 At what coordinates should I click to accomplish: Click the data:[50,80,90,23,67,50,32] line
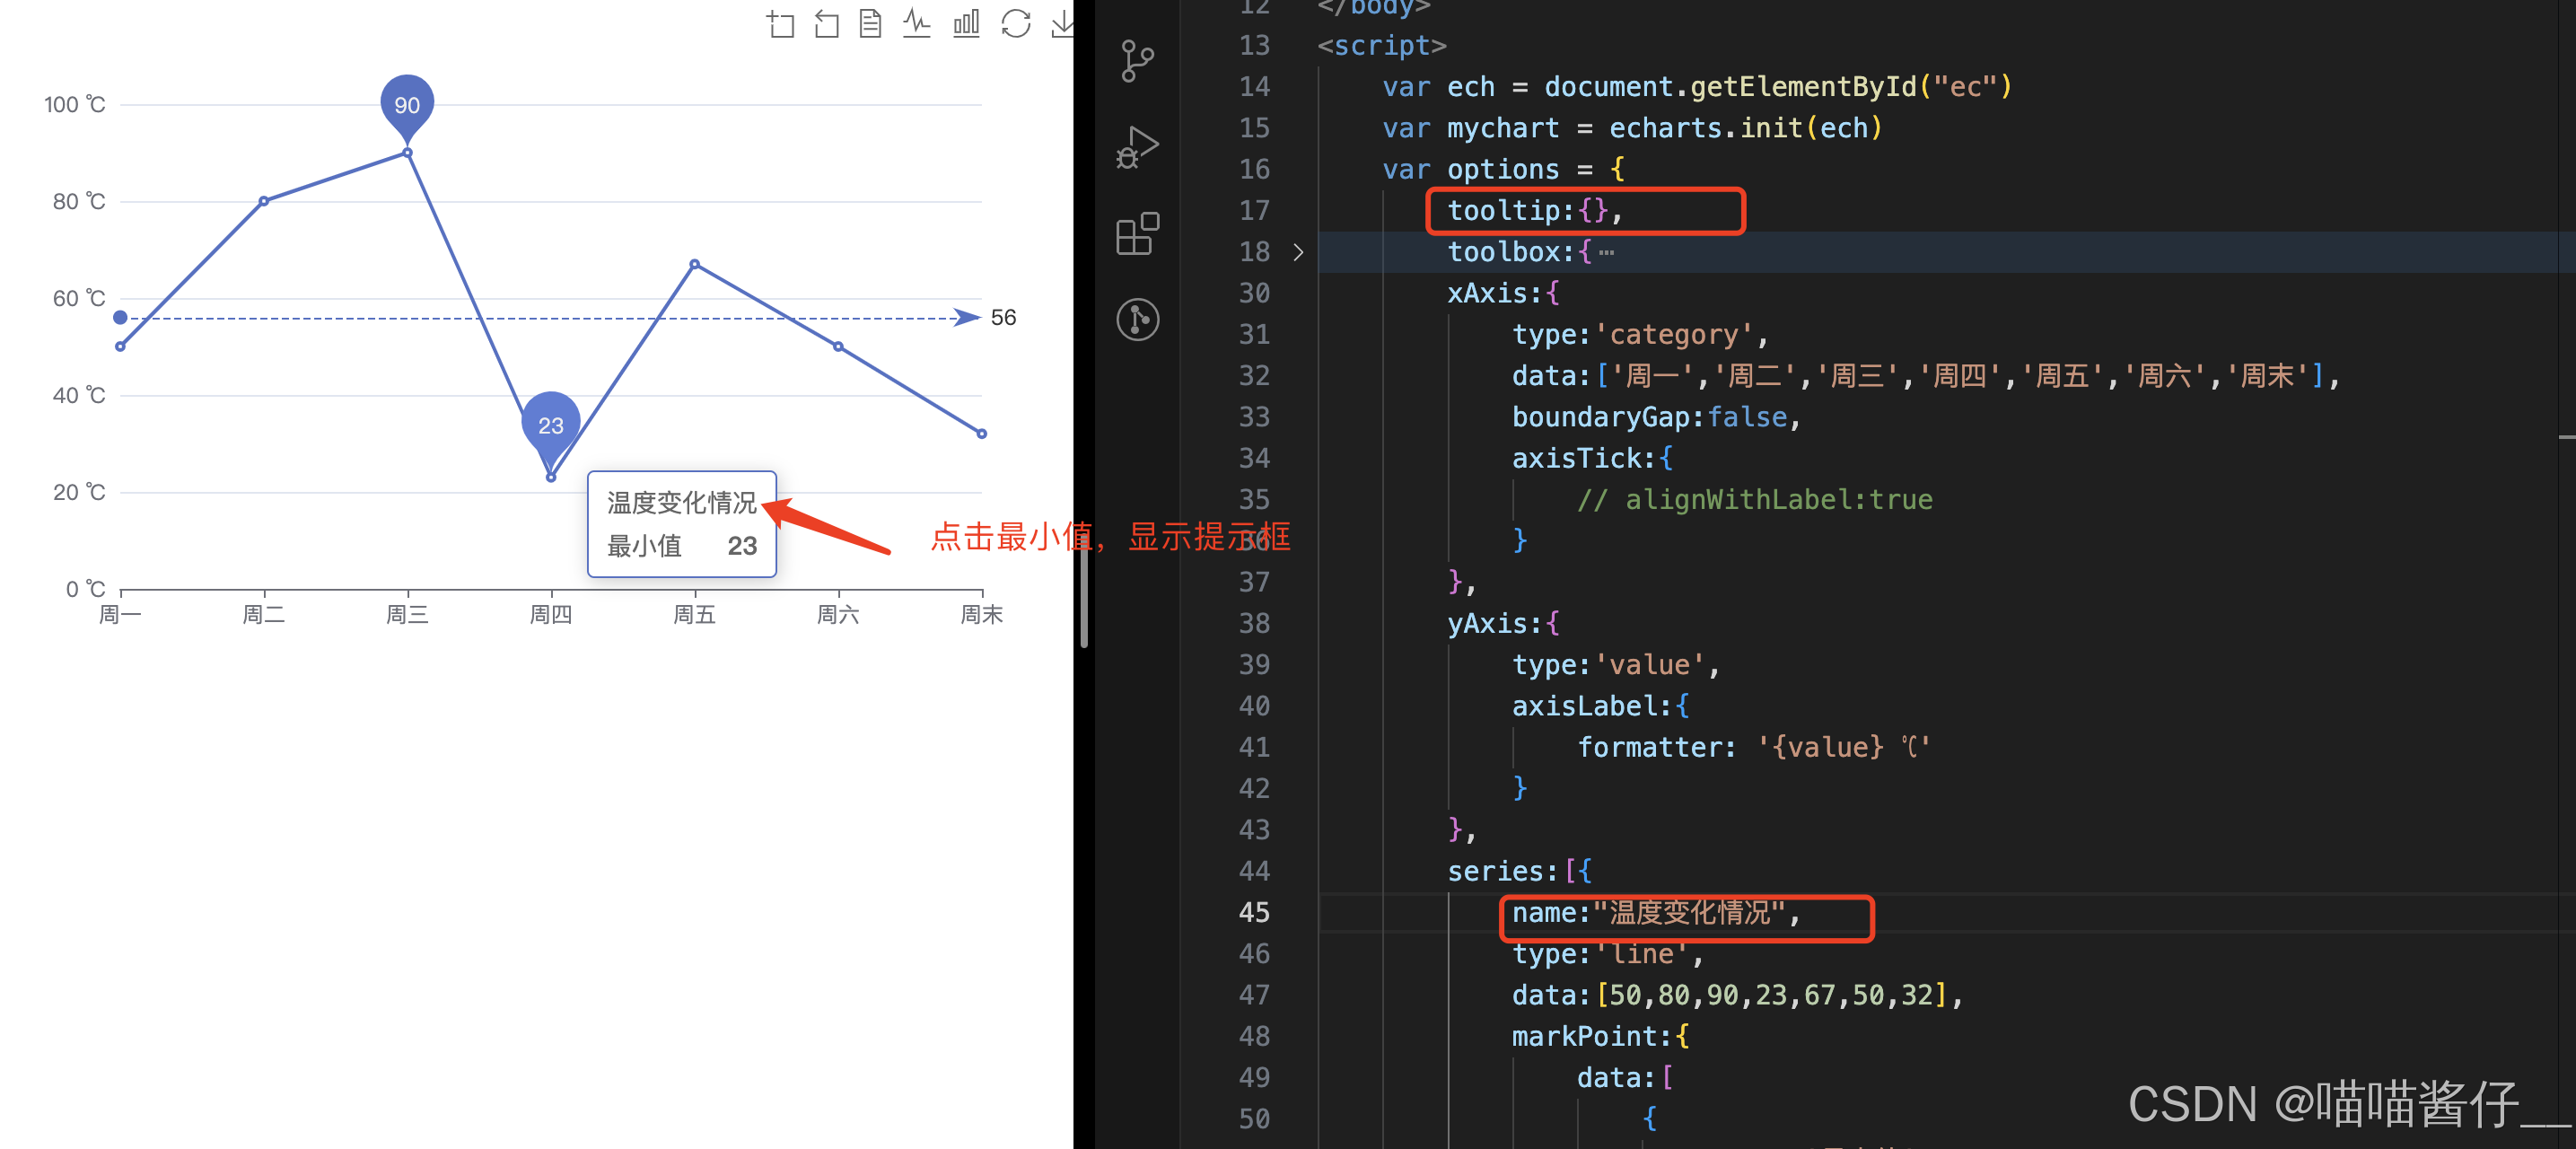[1737, 996]
